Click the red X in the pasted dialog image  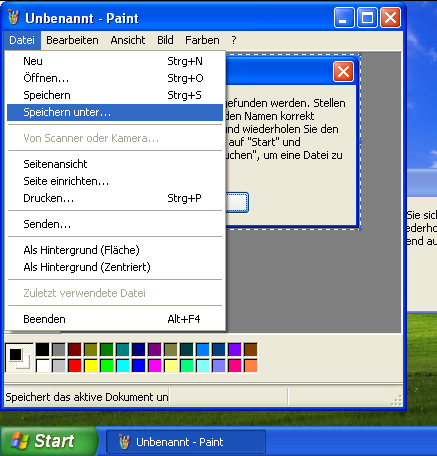[x=343, y=72]
